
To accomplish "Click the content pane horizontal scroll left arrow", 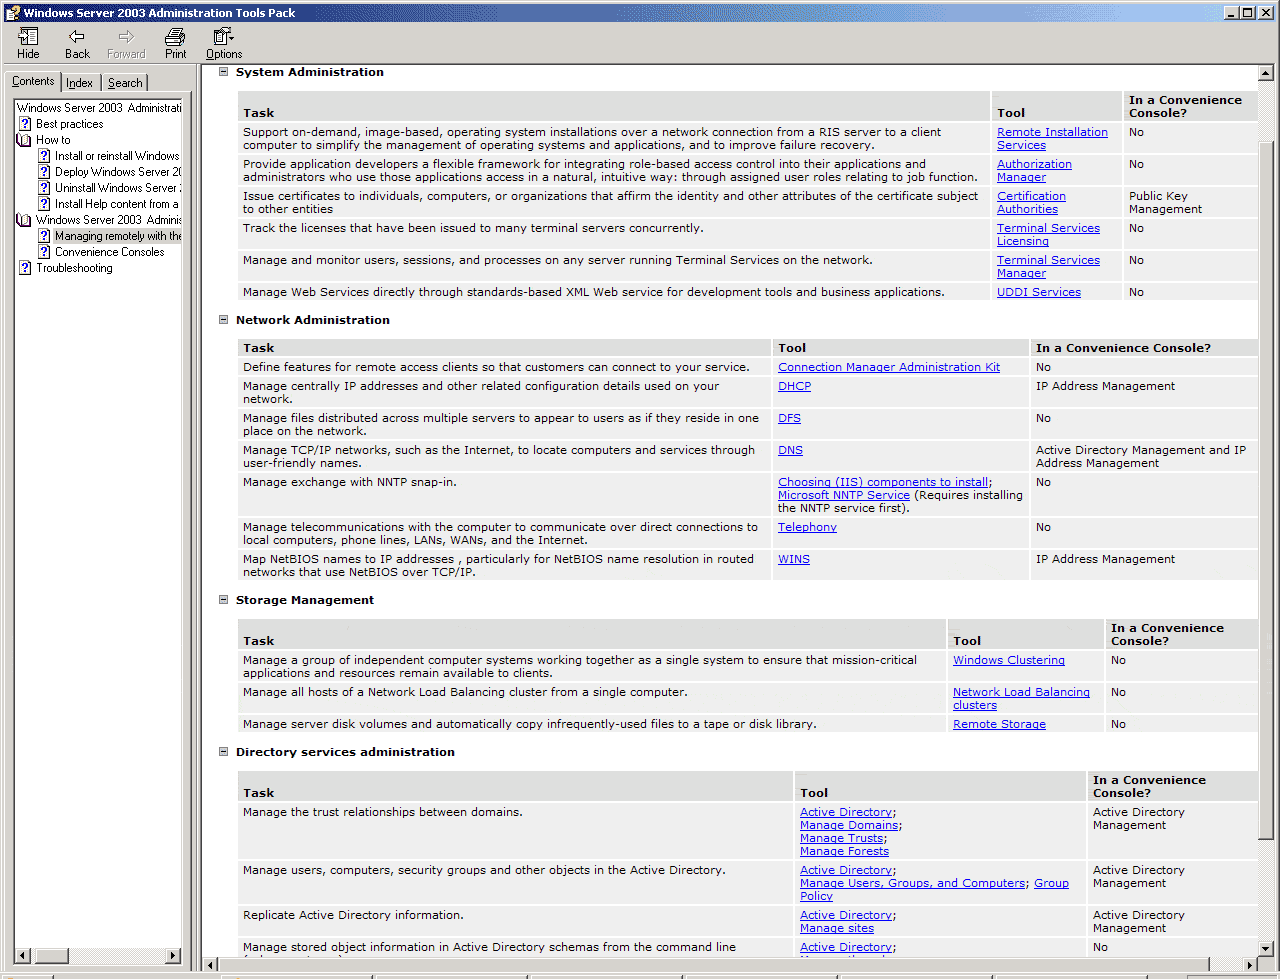I will (x=210, y=964).
